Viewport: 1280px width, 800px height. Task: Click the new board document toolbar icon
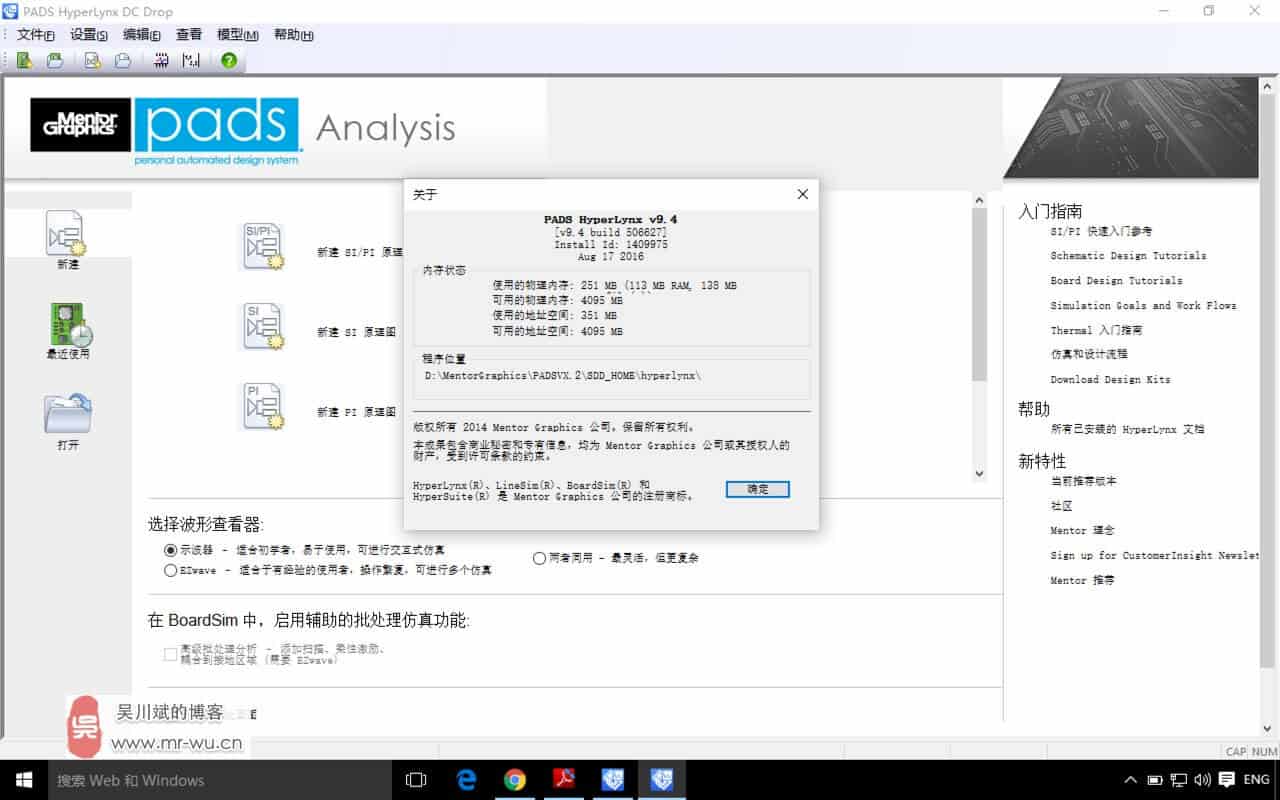pos(92,60)
